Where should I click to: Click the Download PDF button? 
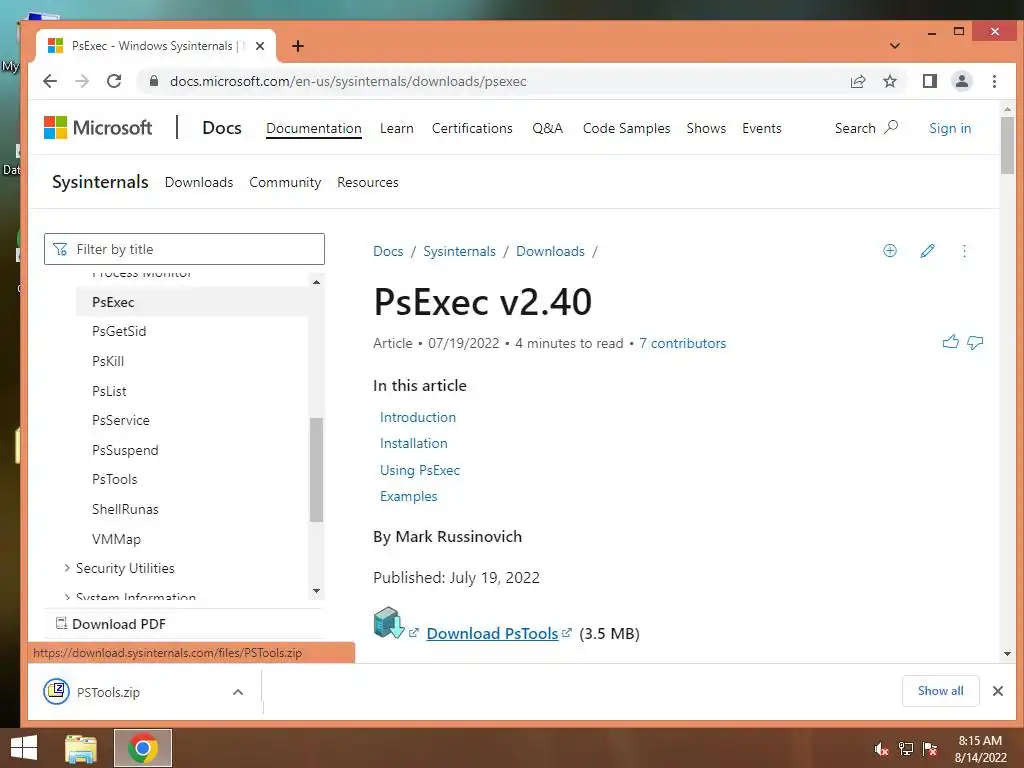[x=111, y=624]
